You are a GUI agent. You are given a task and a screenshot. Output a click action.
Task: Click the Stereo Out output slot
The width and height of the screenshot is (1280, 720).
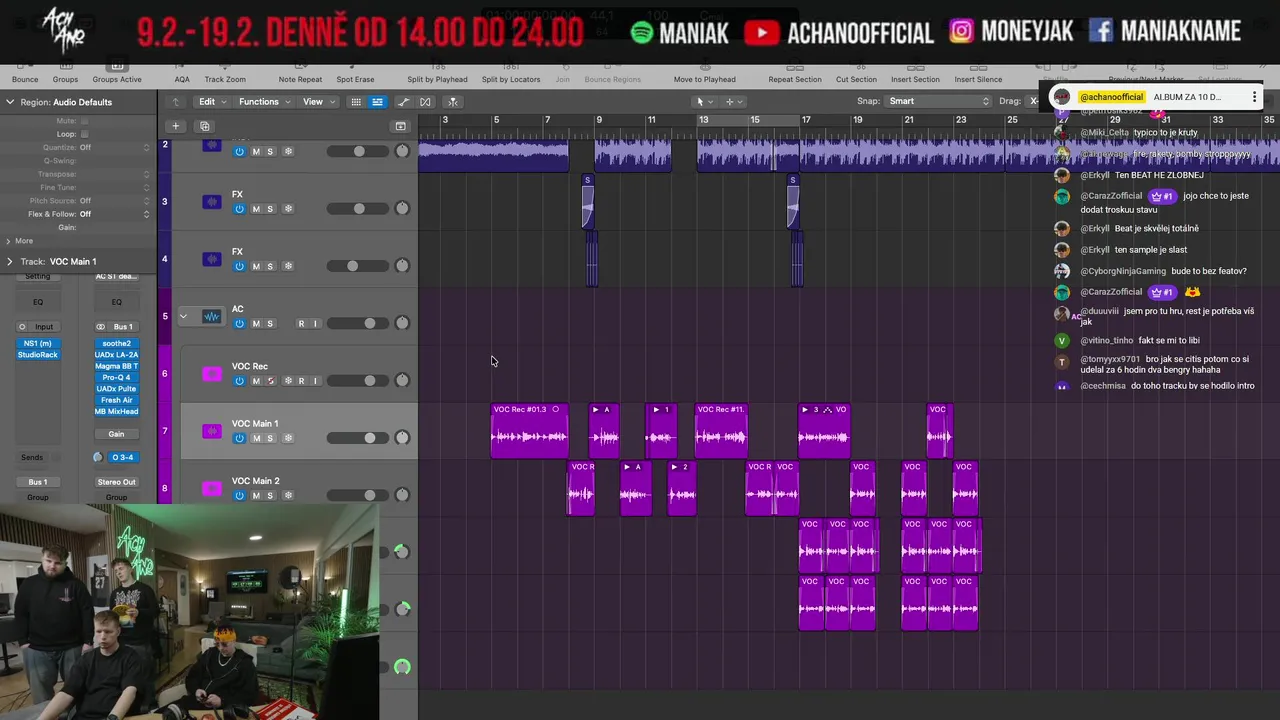116,482
